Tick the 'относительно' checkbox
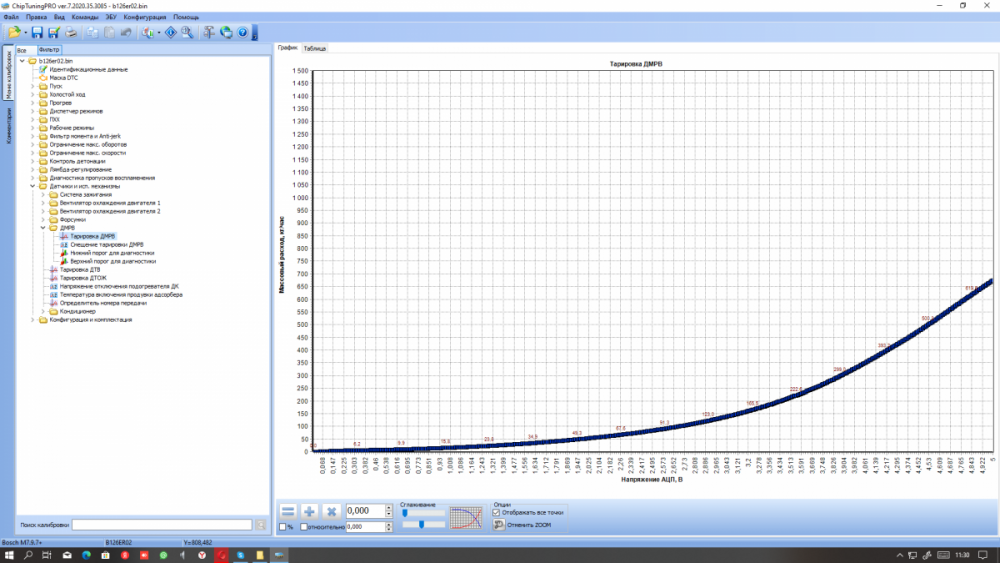Viewport: 1000px width, 563px height. (x=304, y=527)
